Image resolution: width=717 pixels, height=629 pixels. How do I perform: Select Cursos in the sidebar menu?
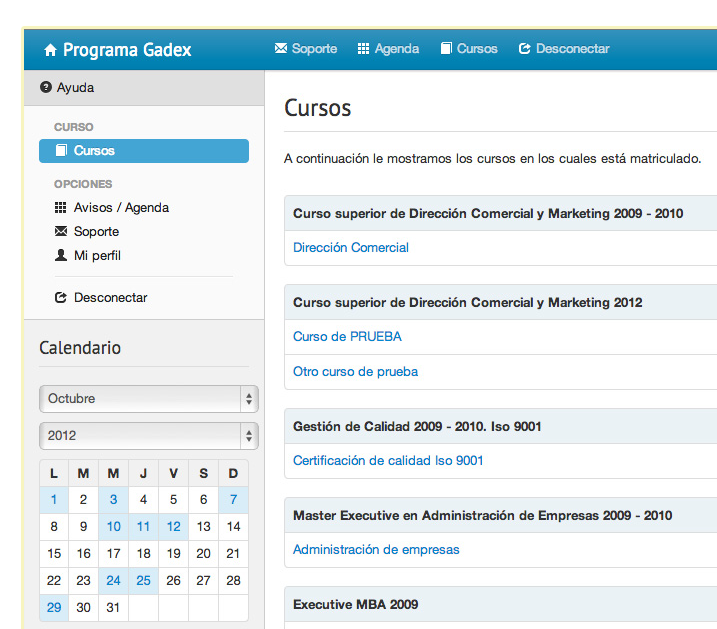144,151
